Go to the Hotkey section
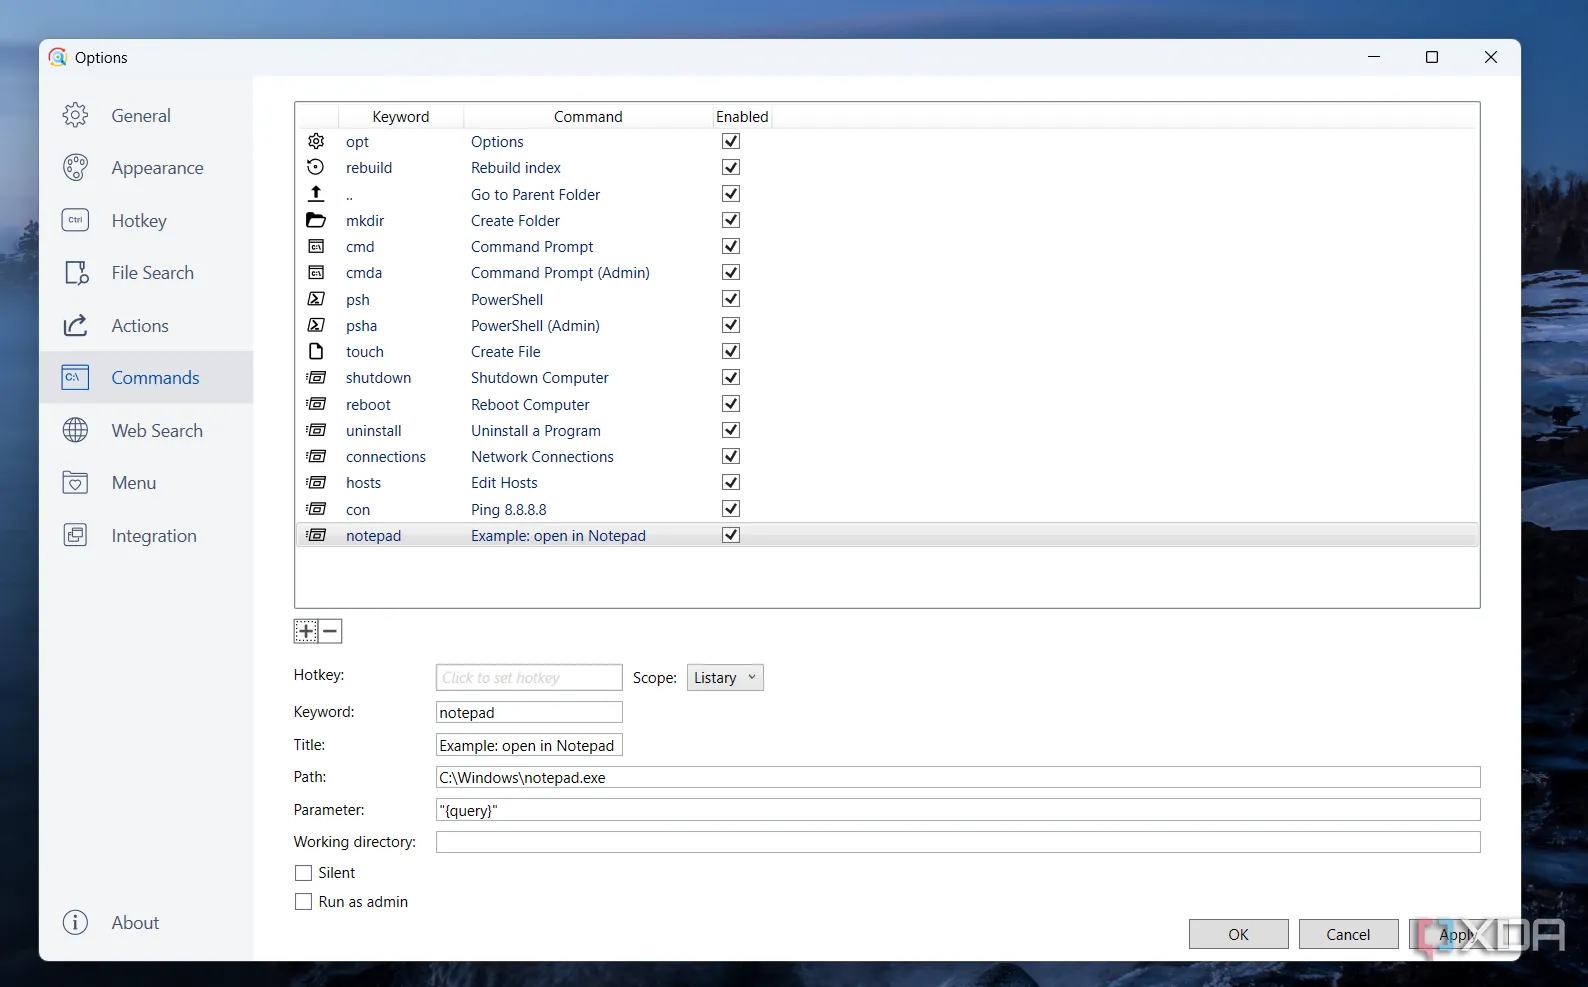Image resolution: width=1588 pixels, height=987 pixels. click(146, 220)
